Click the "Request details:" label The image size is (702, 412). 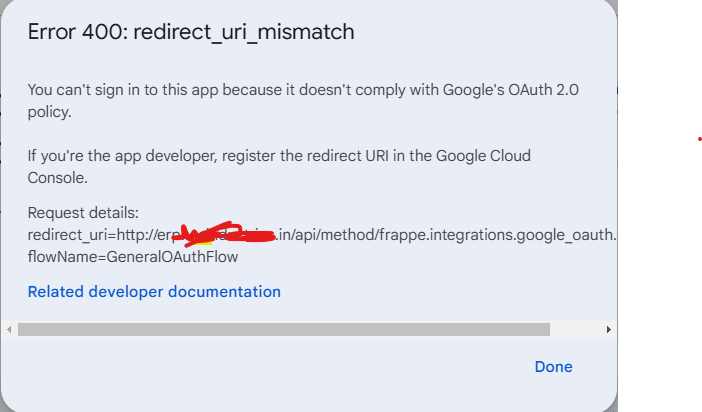83,213
